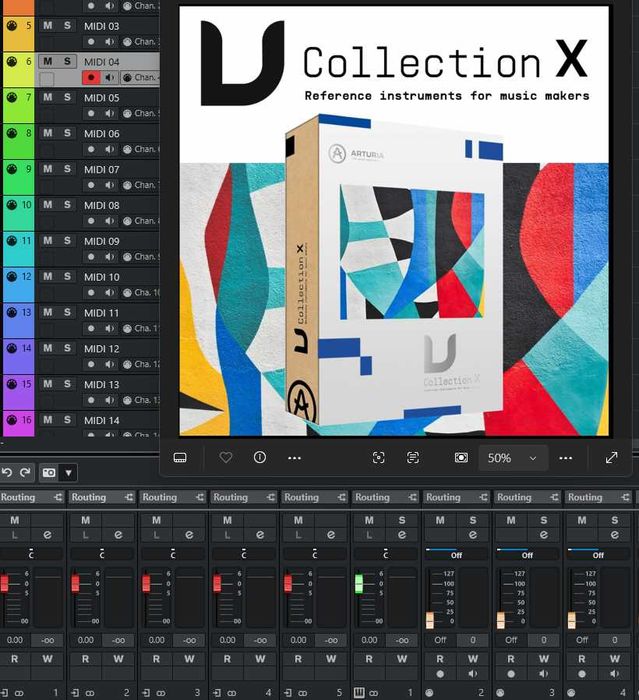Click the V Collection X image in the viewer
This screenshot has height=700, width=639.
coord(394,221)
